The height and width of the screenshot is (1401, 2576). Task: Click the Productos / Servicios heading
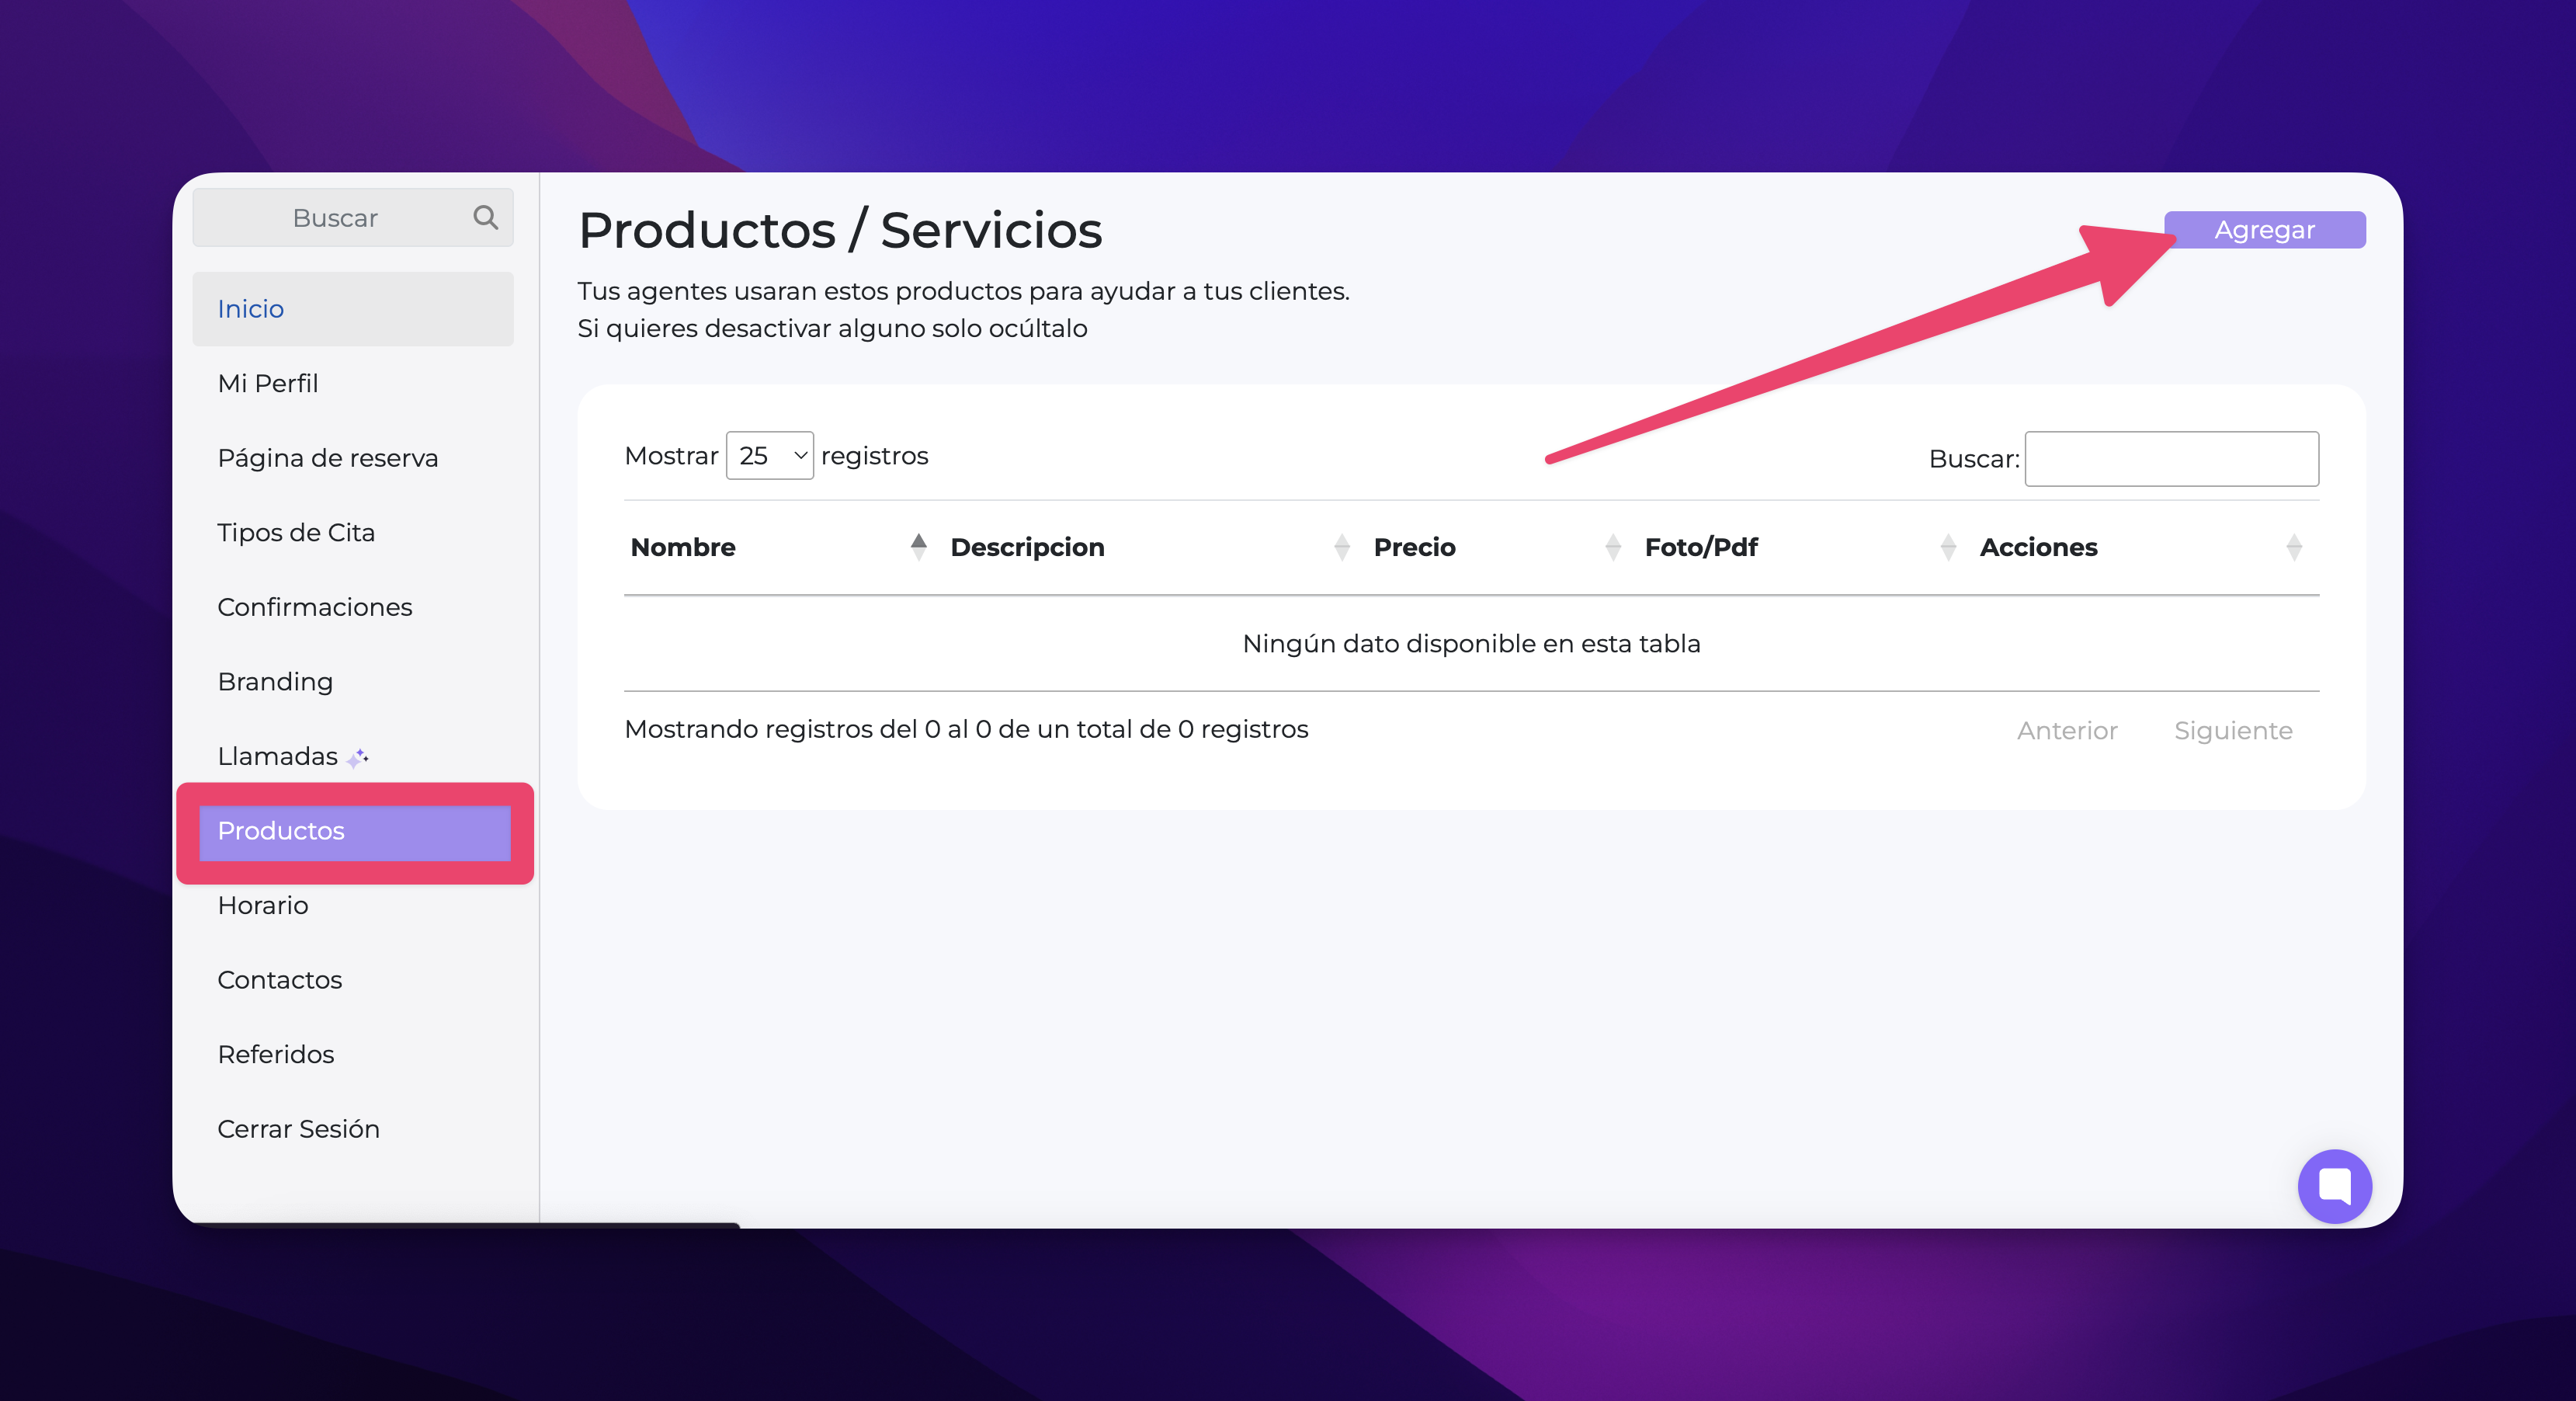point(840,231)
